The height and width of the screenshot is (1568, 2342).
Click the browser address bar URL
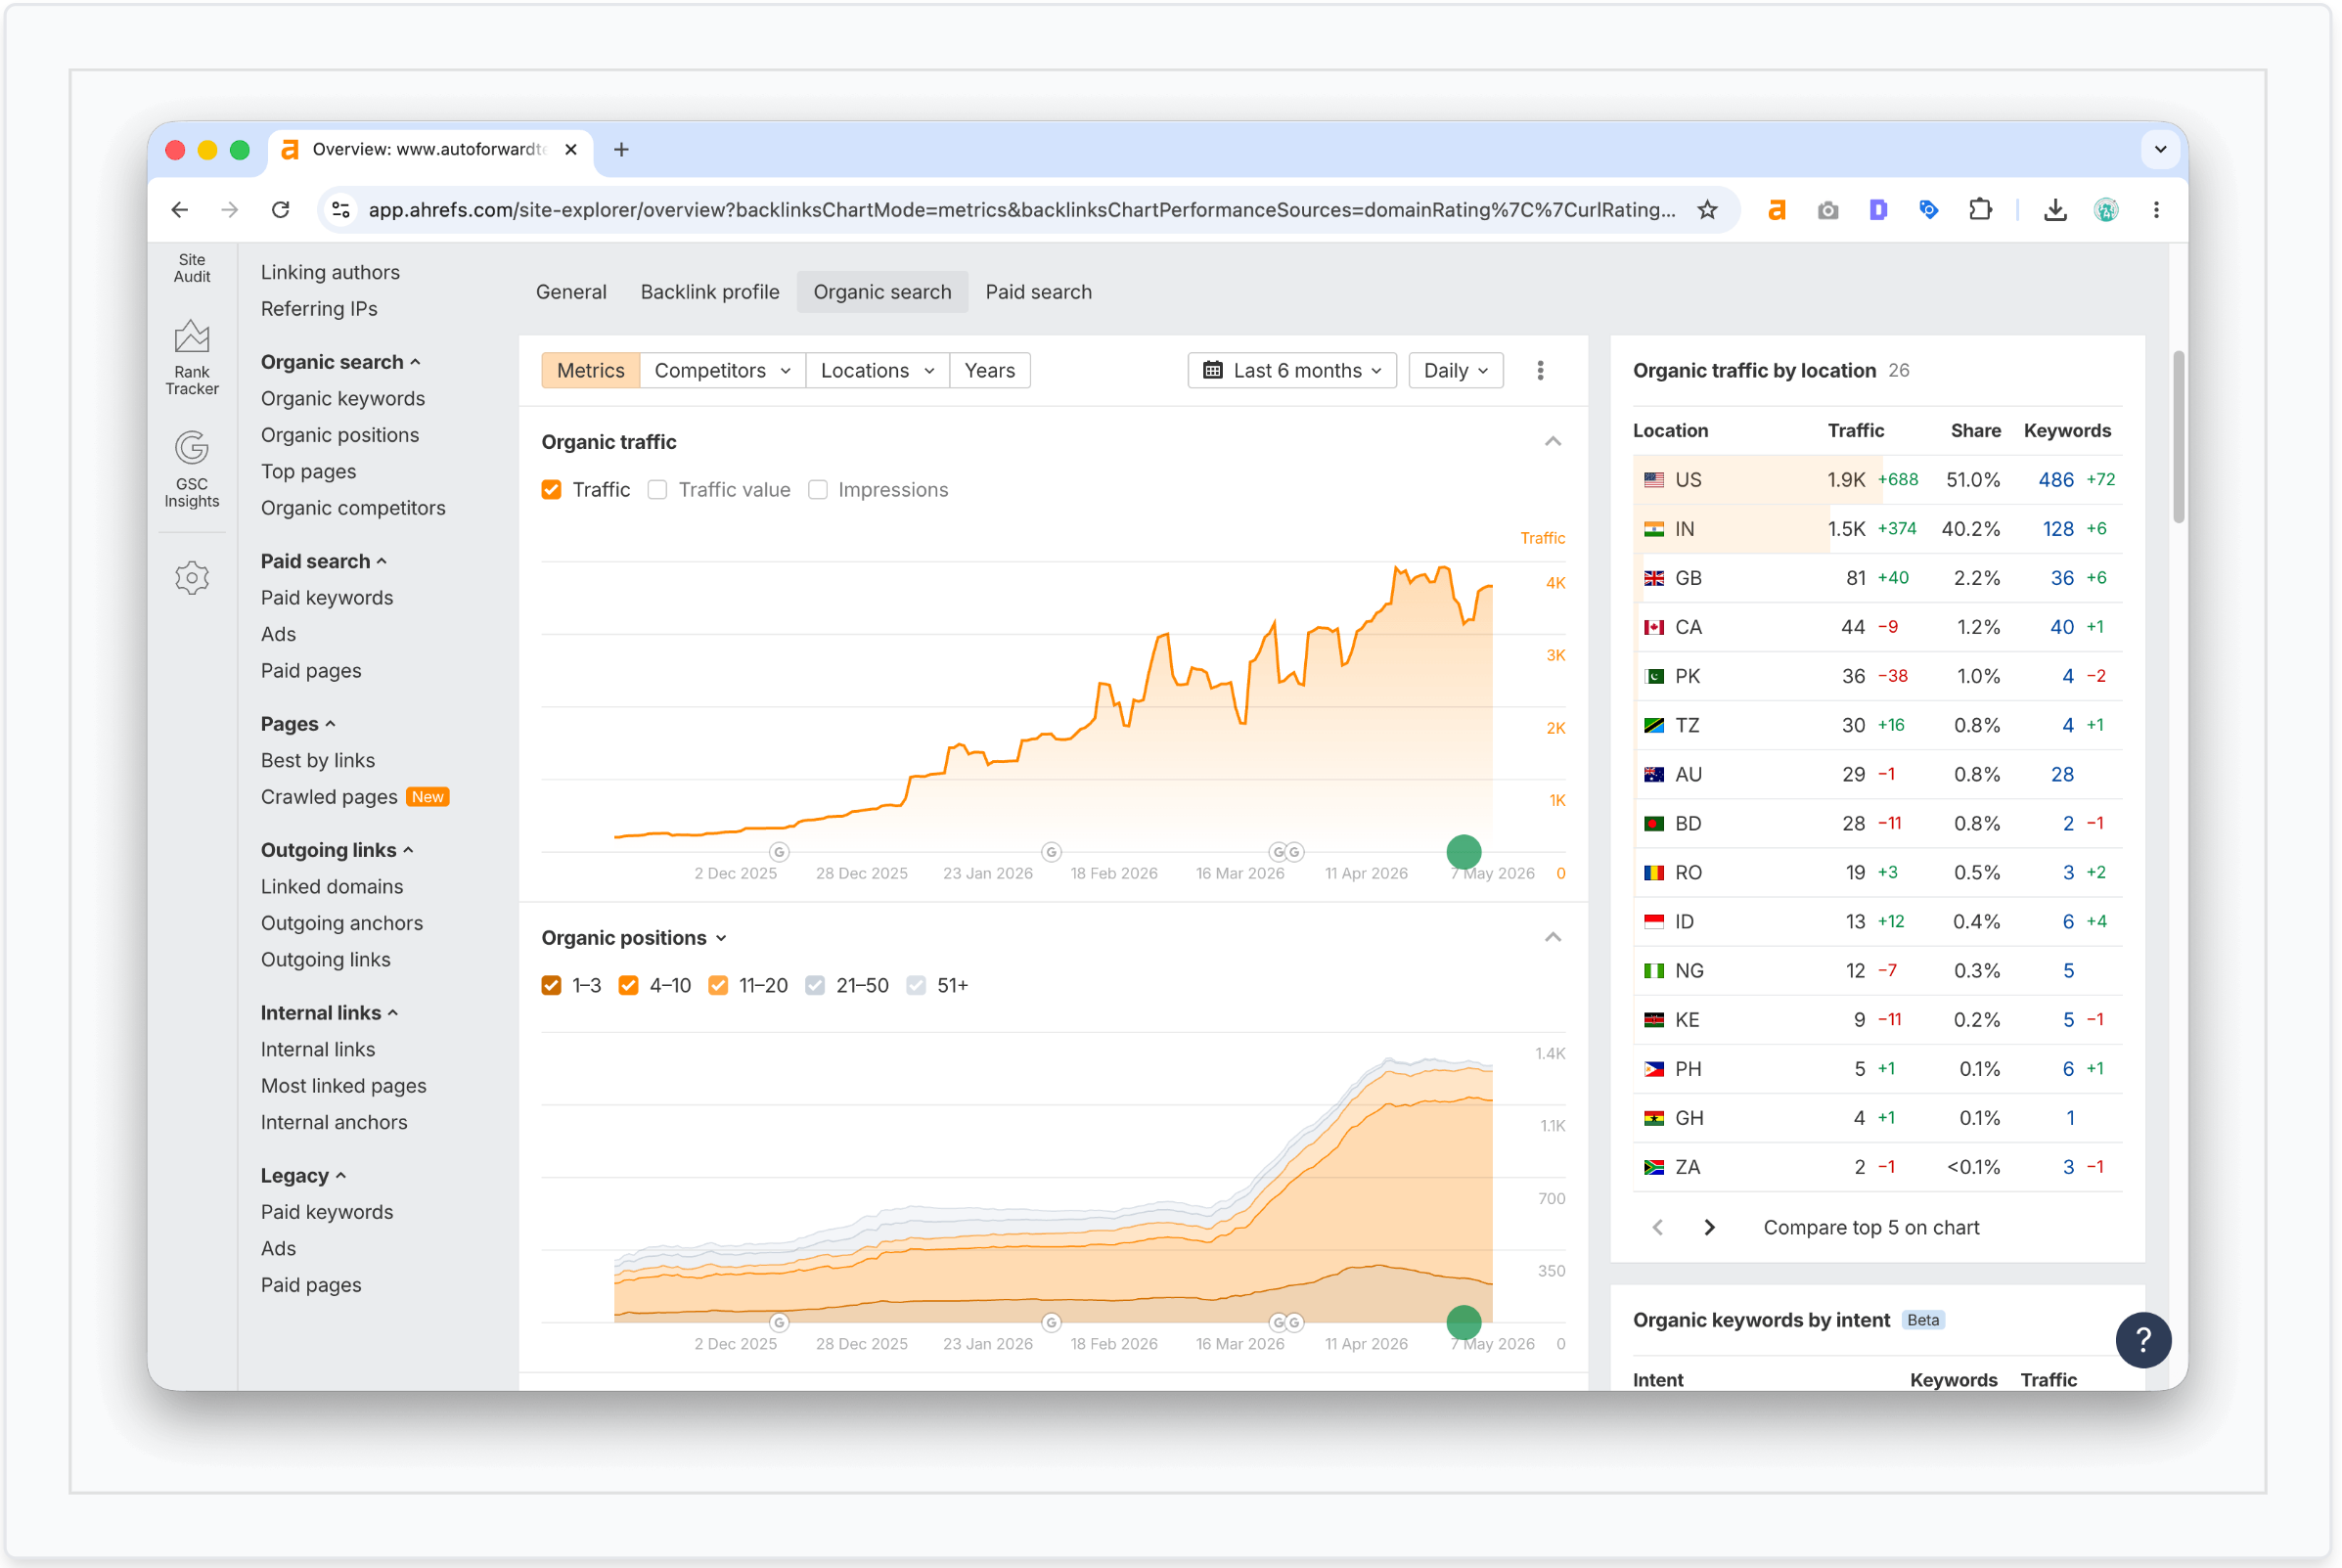tap(1021, 210)
